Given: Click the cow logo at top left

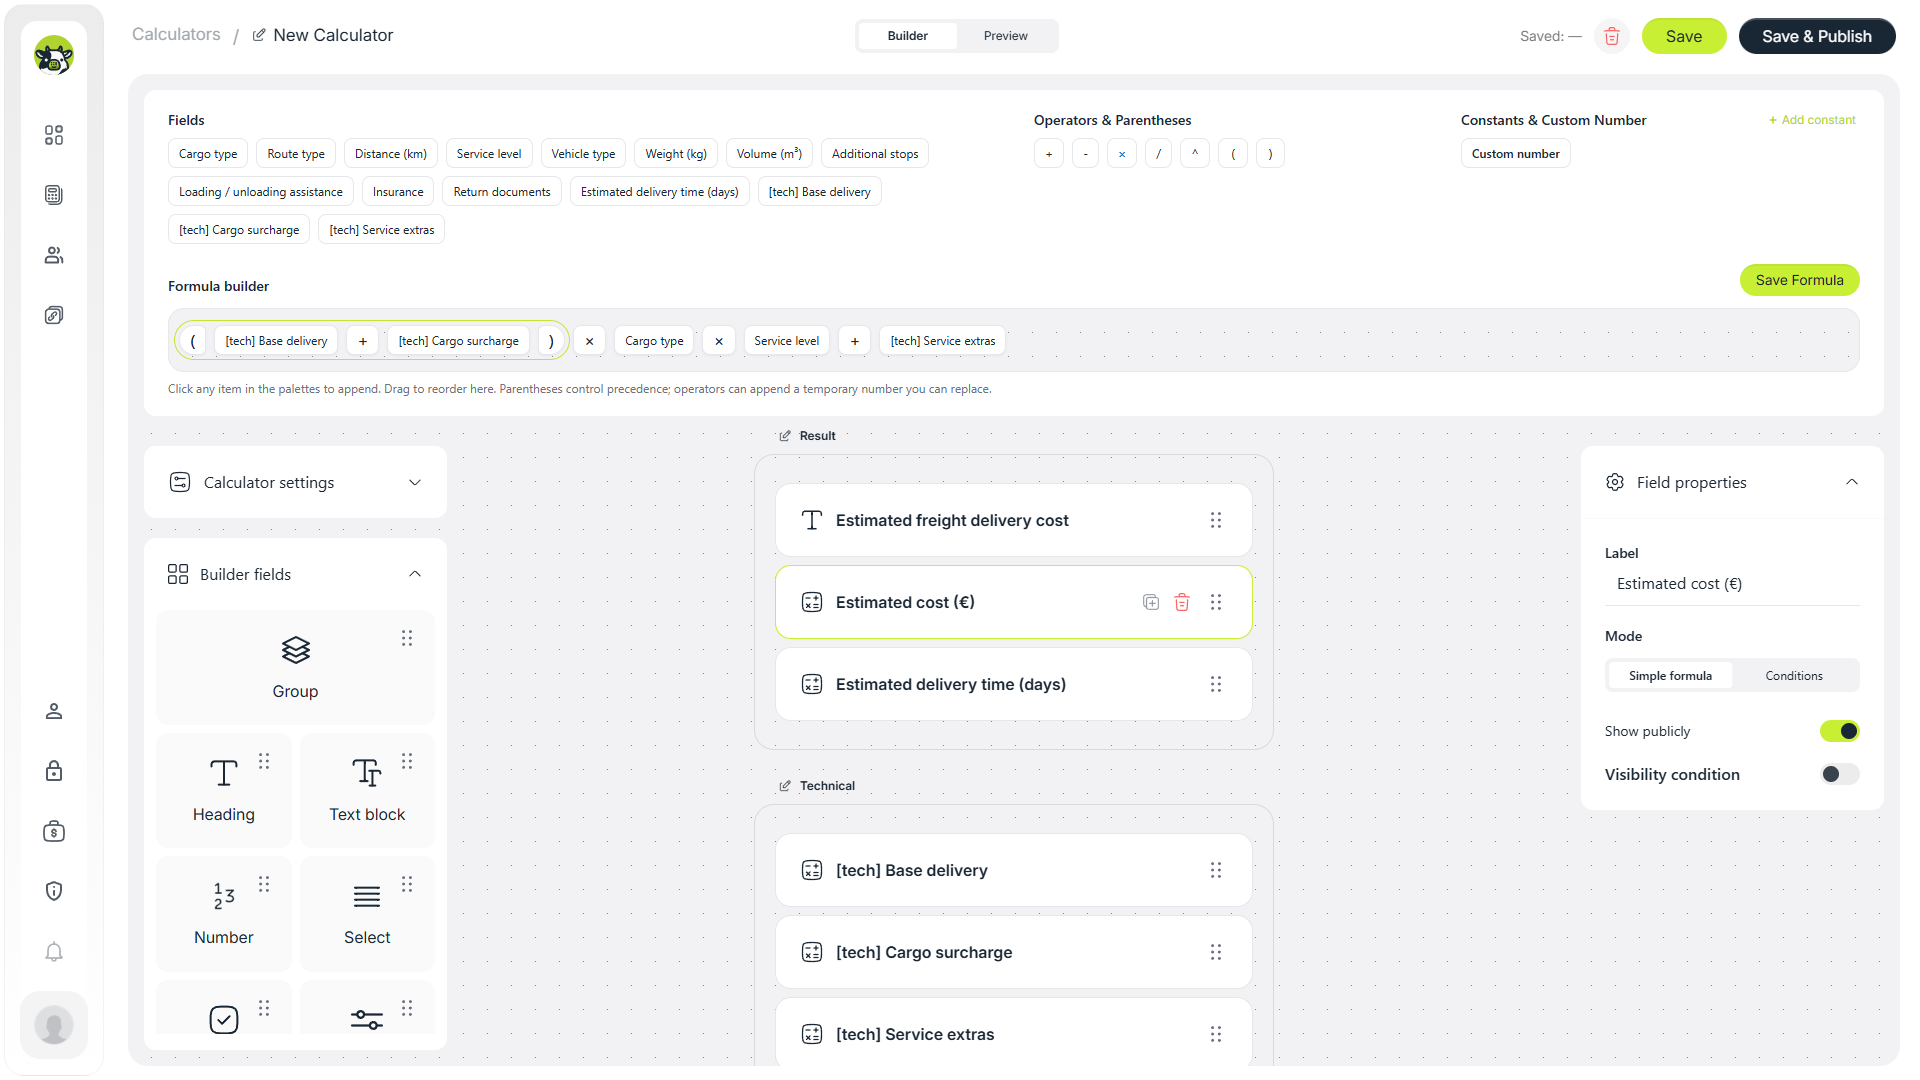Looking at the screenshot, I should pyautogui.click(x=54, y=55).
